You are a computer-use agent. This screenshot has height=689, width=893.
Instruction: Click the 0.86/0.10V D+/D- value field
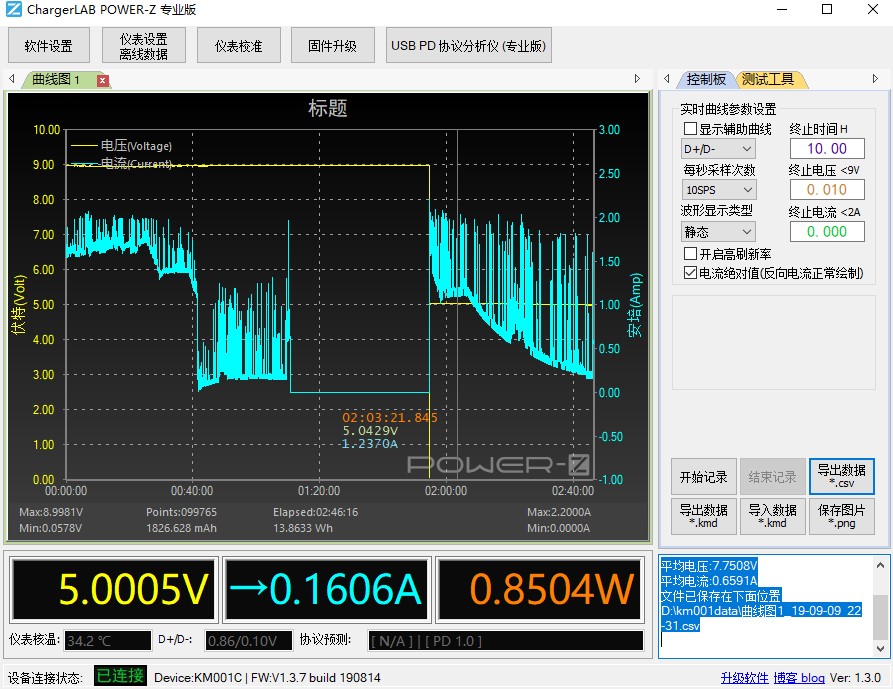coord(249,641)
